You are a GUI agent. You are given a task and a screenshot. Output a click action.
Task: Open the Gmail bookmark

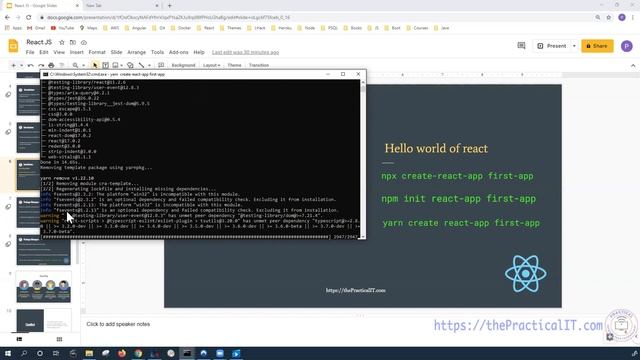pyautogui.click(x=36, y=28)
